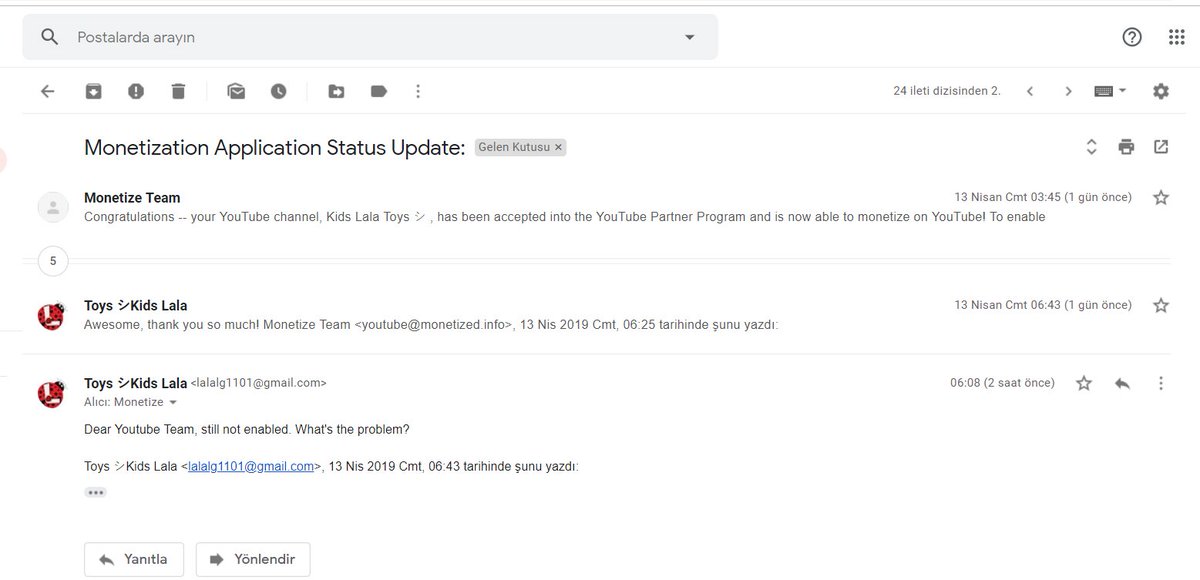The width and height of the screenshot is (1200, 580).
Task: Open the labels icon
Action: [x=379, y=91]
